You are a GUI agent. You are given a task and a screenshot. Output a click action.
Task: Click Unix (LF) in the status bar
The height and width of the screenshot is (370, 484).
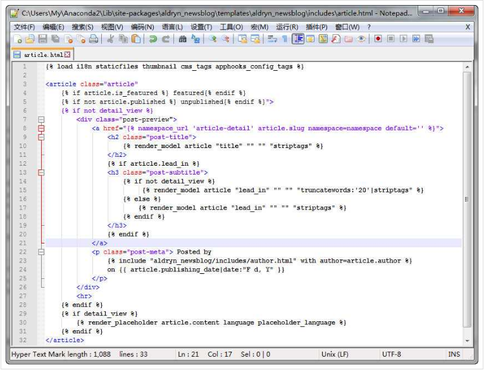coord(335,354)
